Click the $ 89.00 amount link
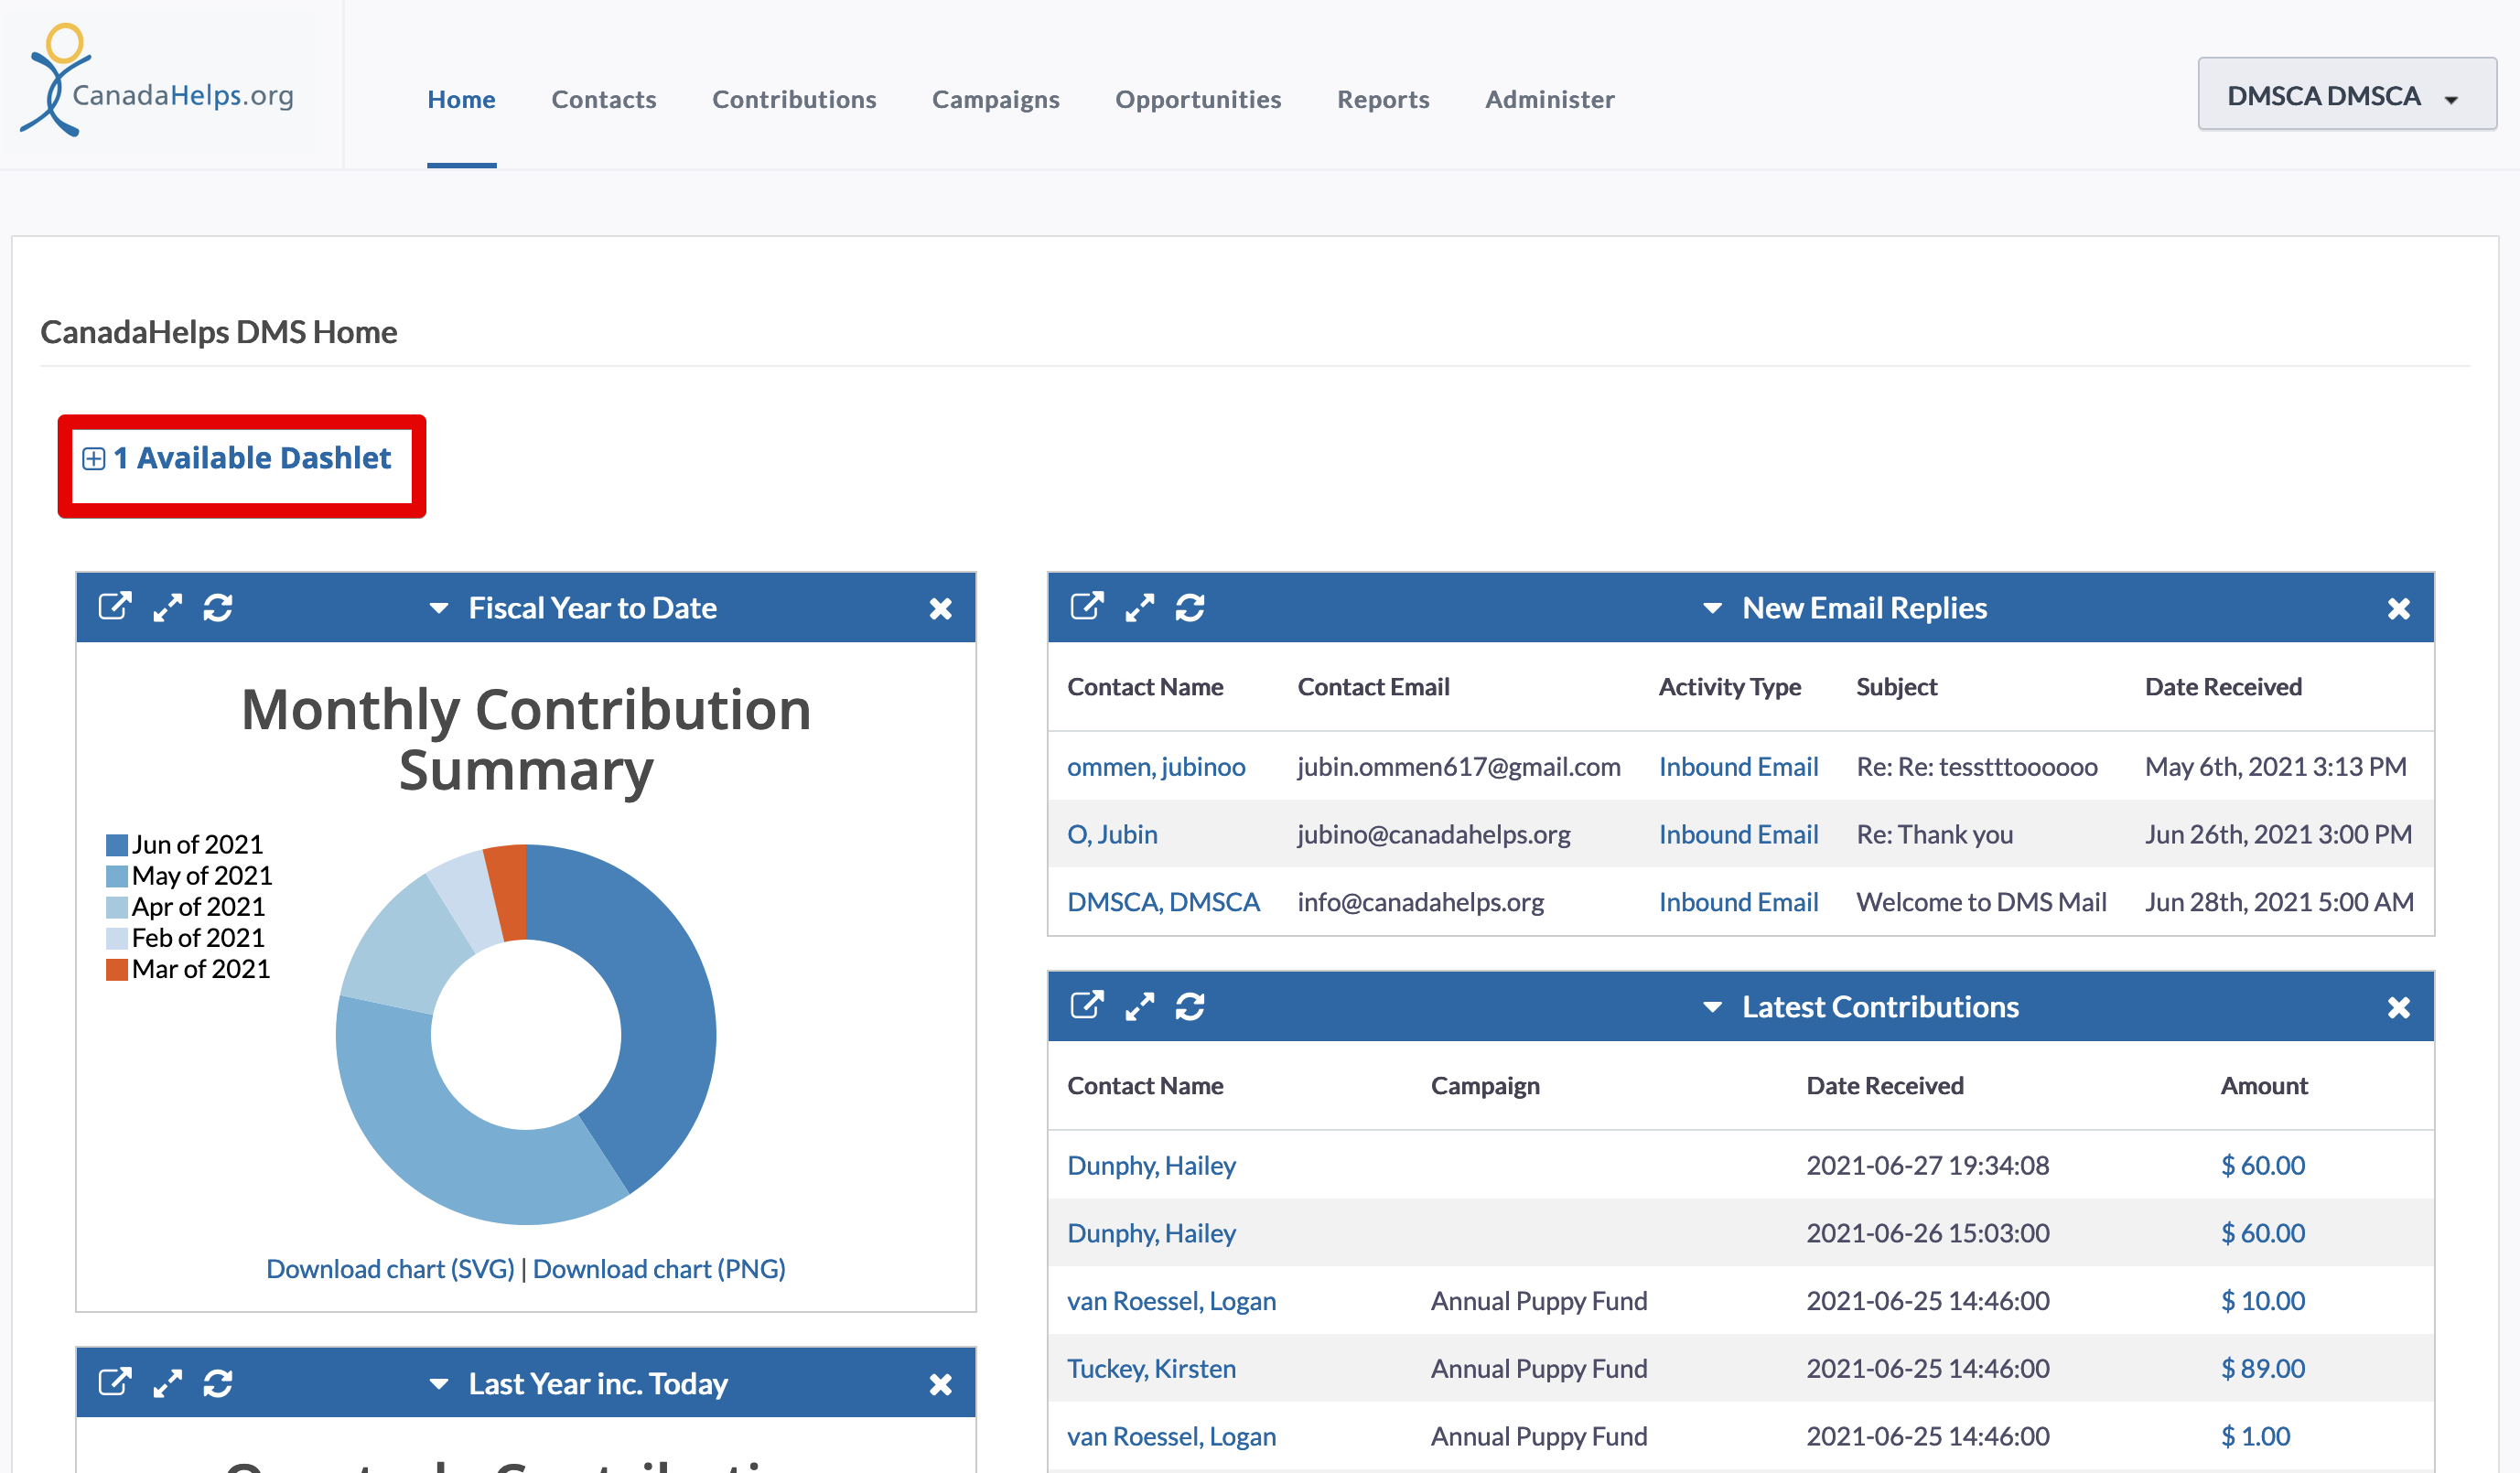 (x=2262, y=1369)
